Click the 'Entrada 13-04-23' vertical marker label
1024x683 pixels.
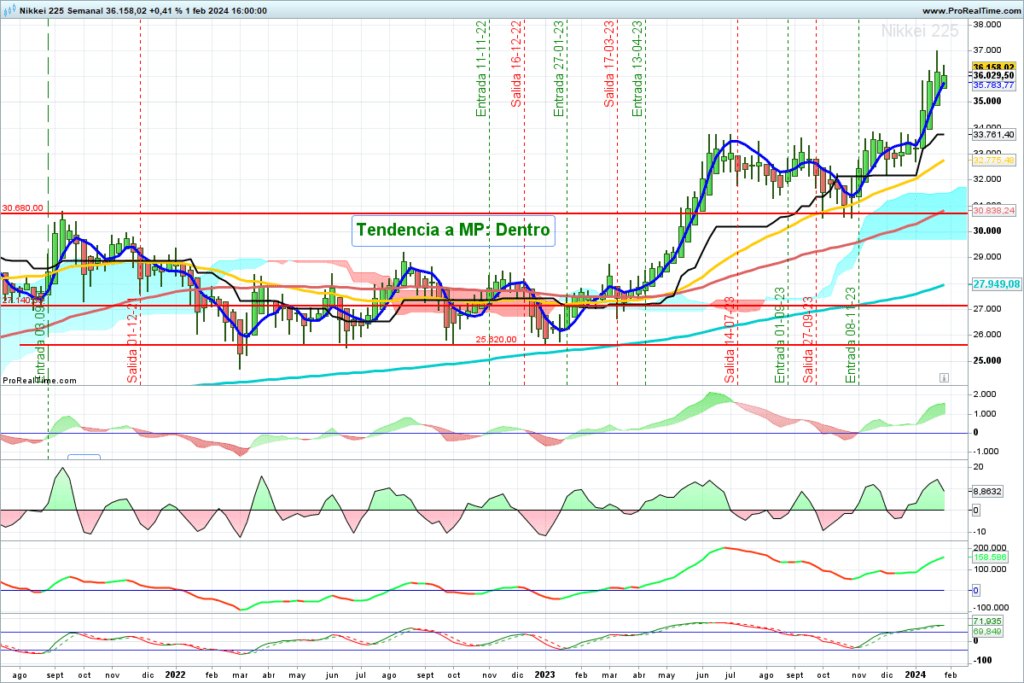click(x=637, y=69)
